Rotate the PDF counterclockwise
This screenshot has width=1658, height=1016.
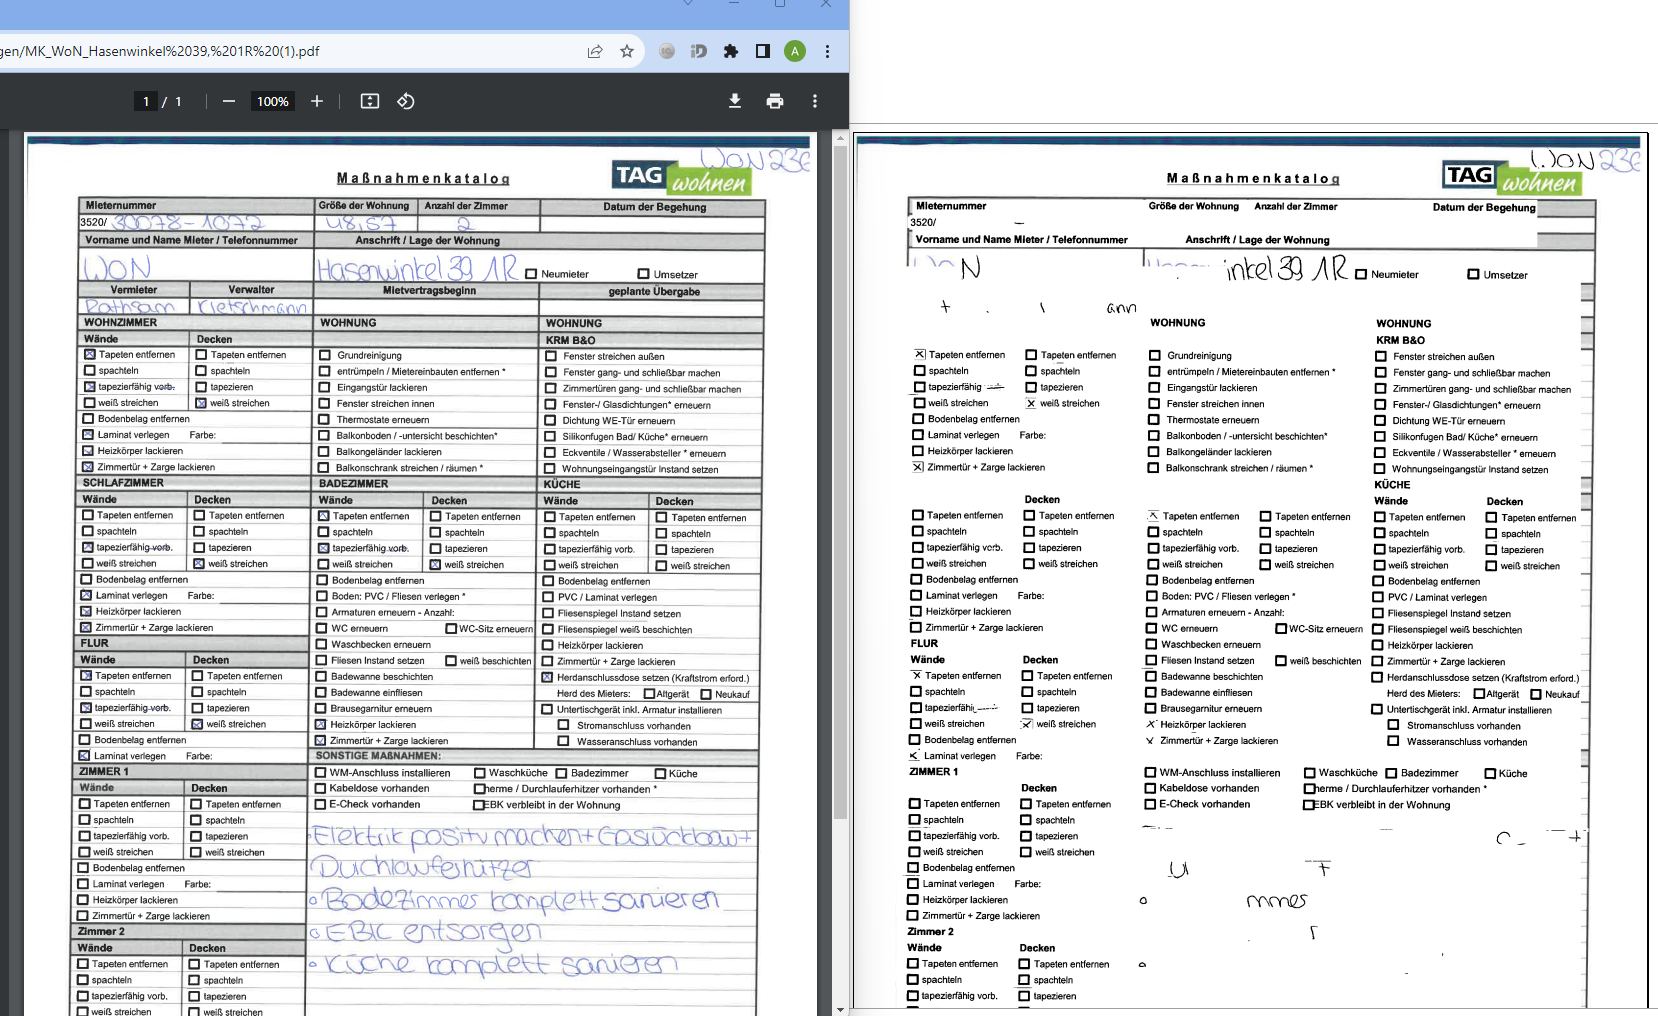(406, 101)
